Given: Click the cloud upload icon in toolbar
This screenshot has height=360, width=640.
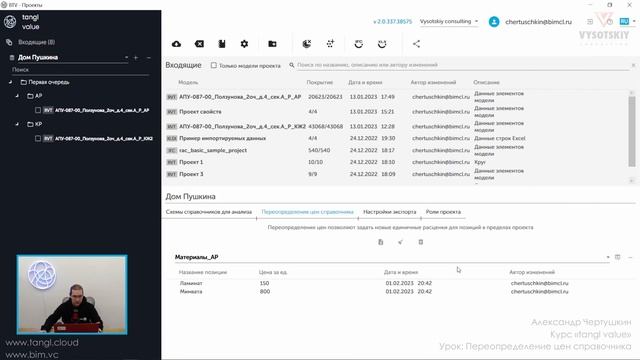Looking at the screenshot, I should (176, 44).
